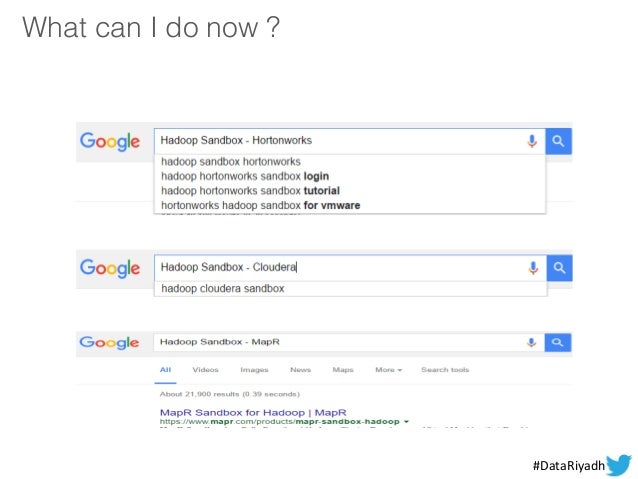Pick the 'hadoop cloudera sandbox' suggestion
Image resolution: width=638 pixels, height=479 pixels.
click(x=223, y=289)
